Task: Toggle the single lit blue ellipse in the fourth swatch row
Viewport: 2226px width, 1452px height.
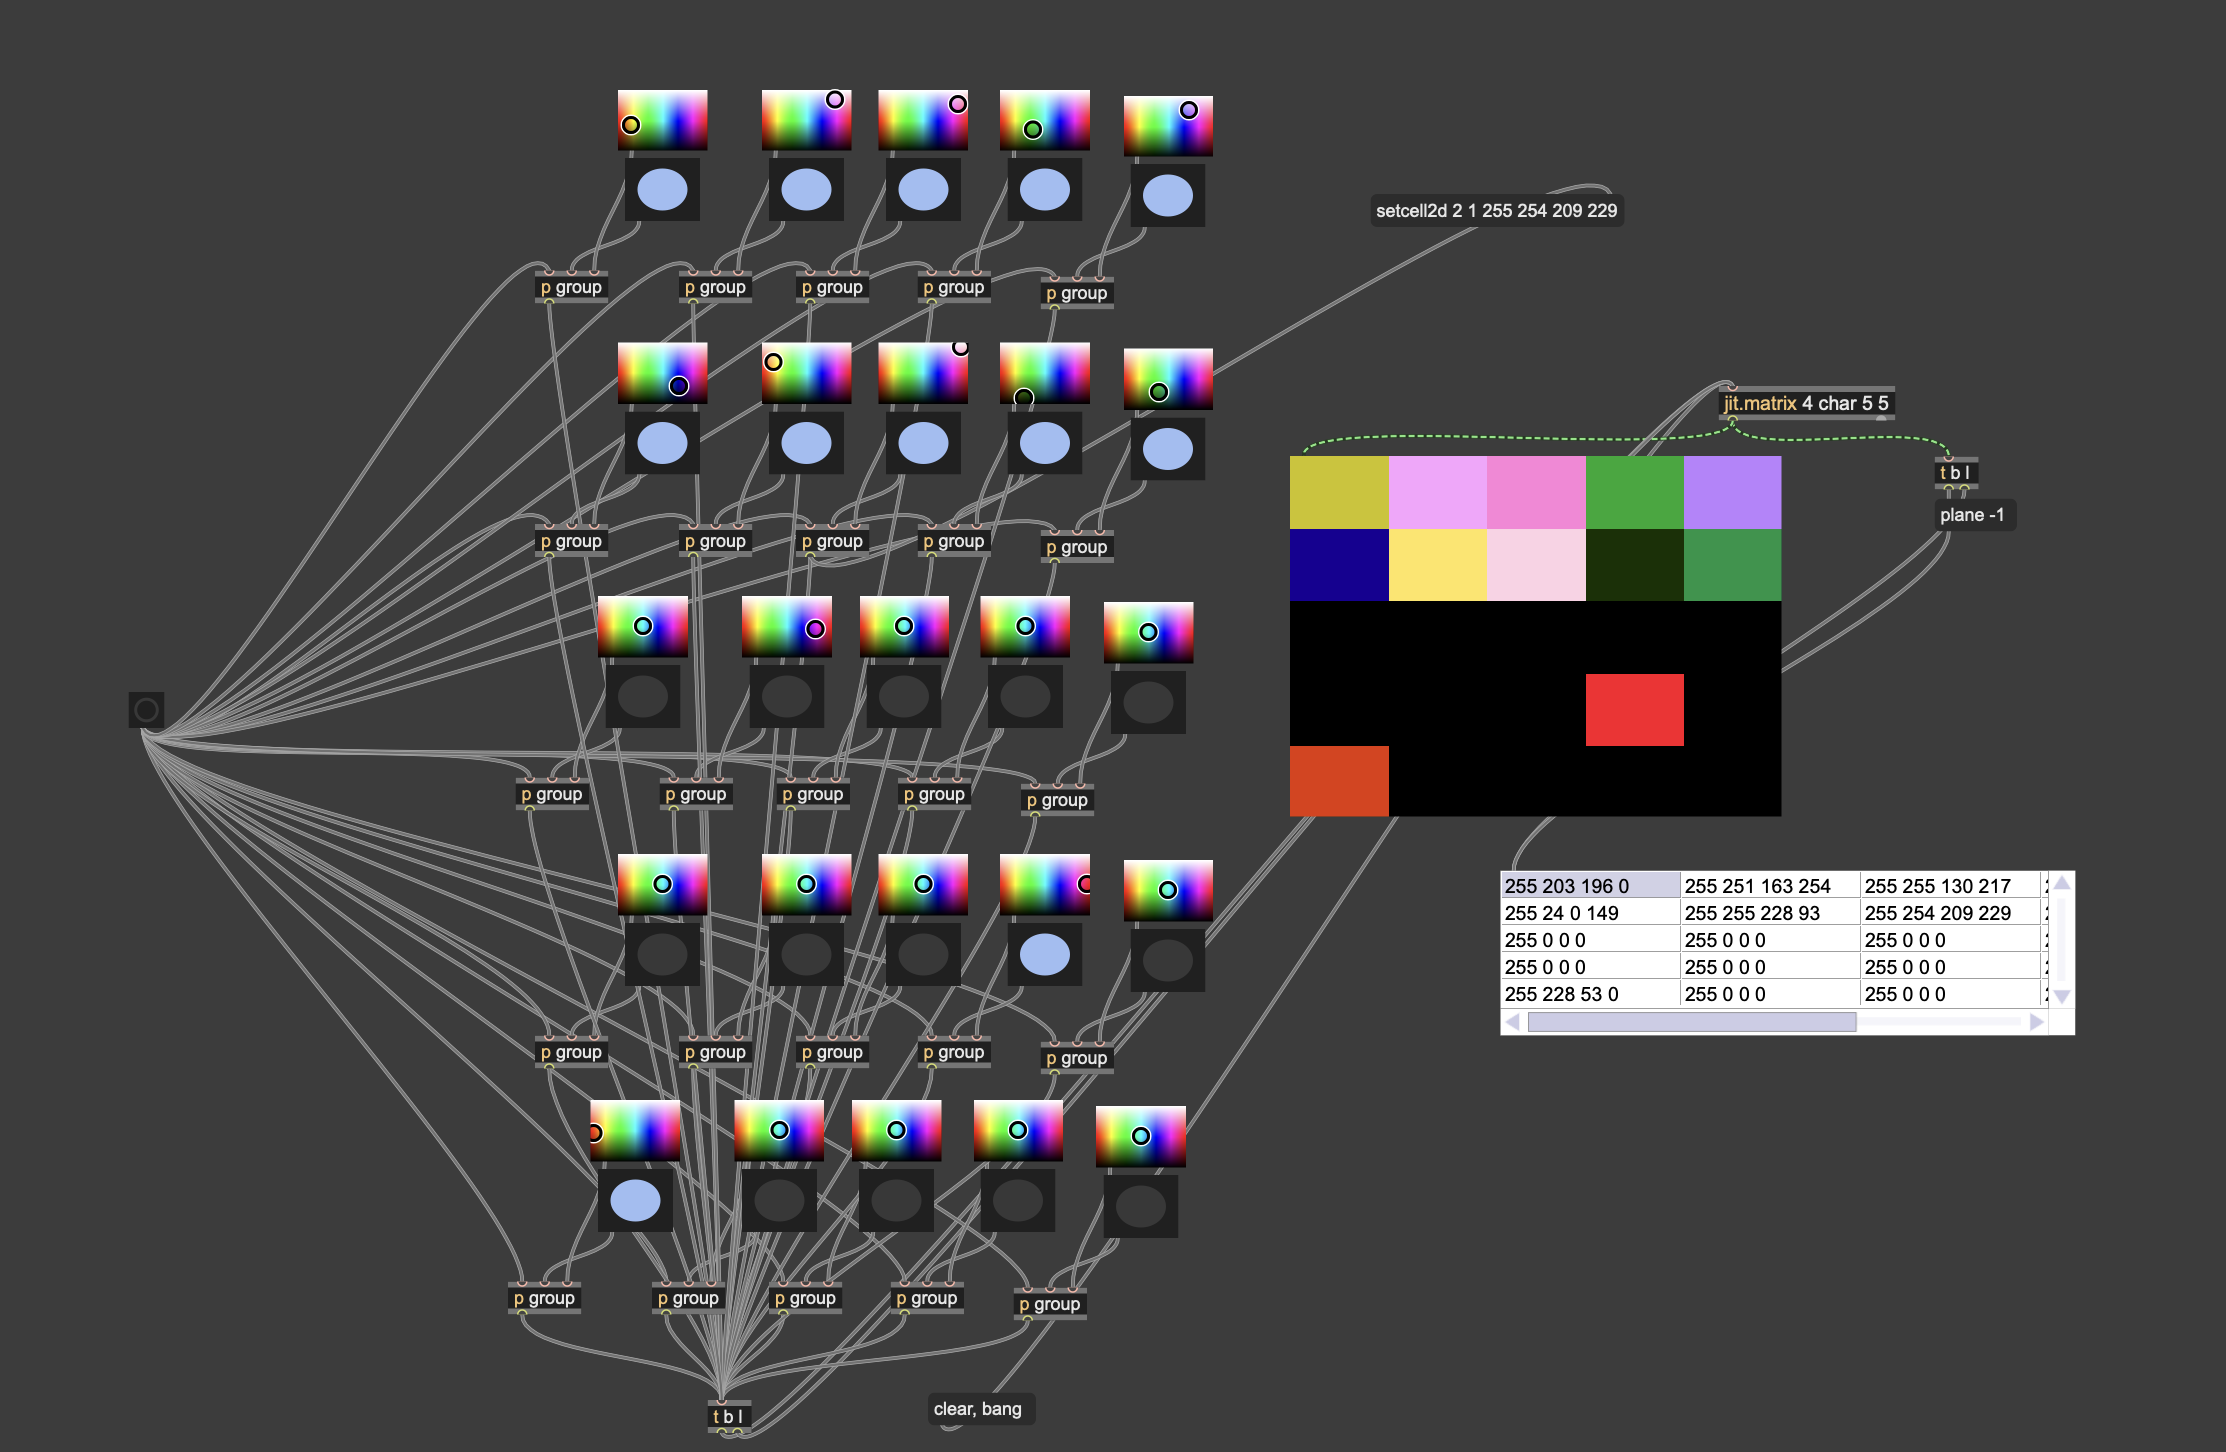Action: (1046, 954)
